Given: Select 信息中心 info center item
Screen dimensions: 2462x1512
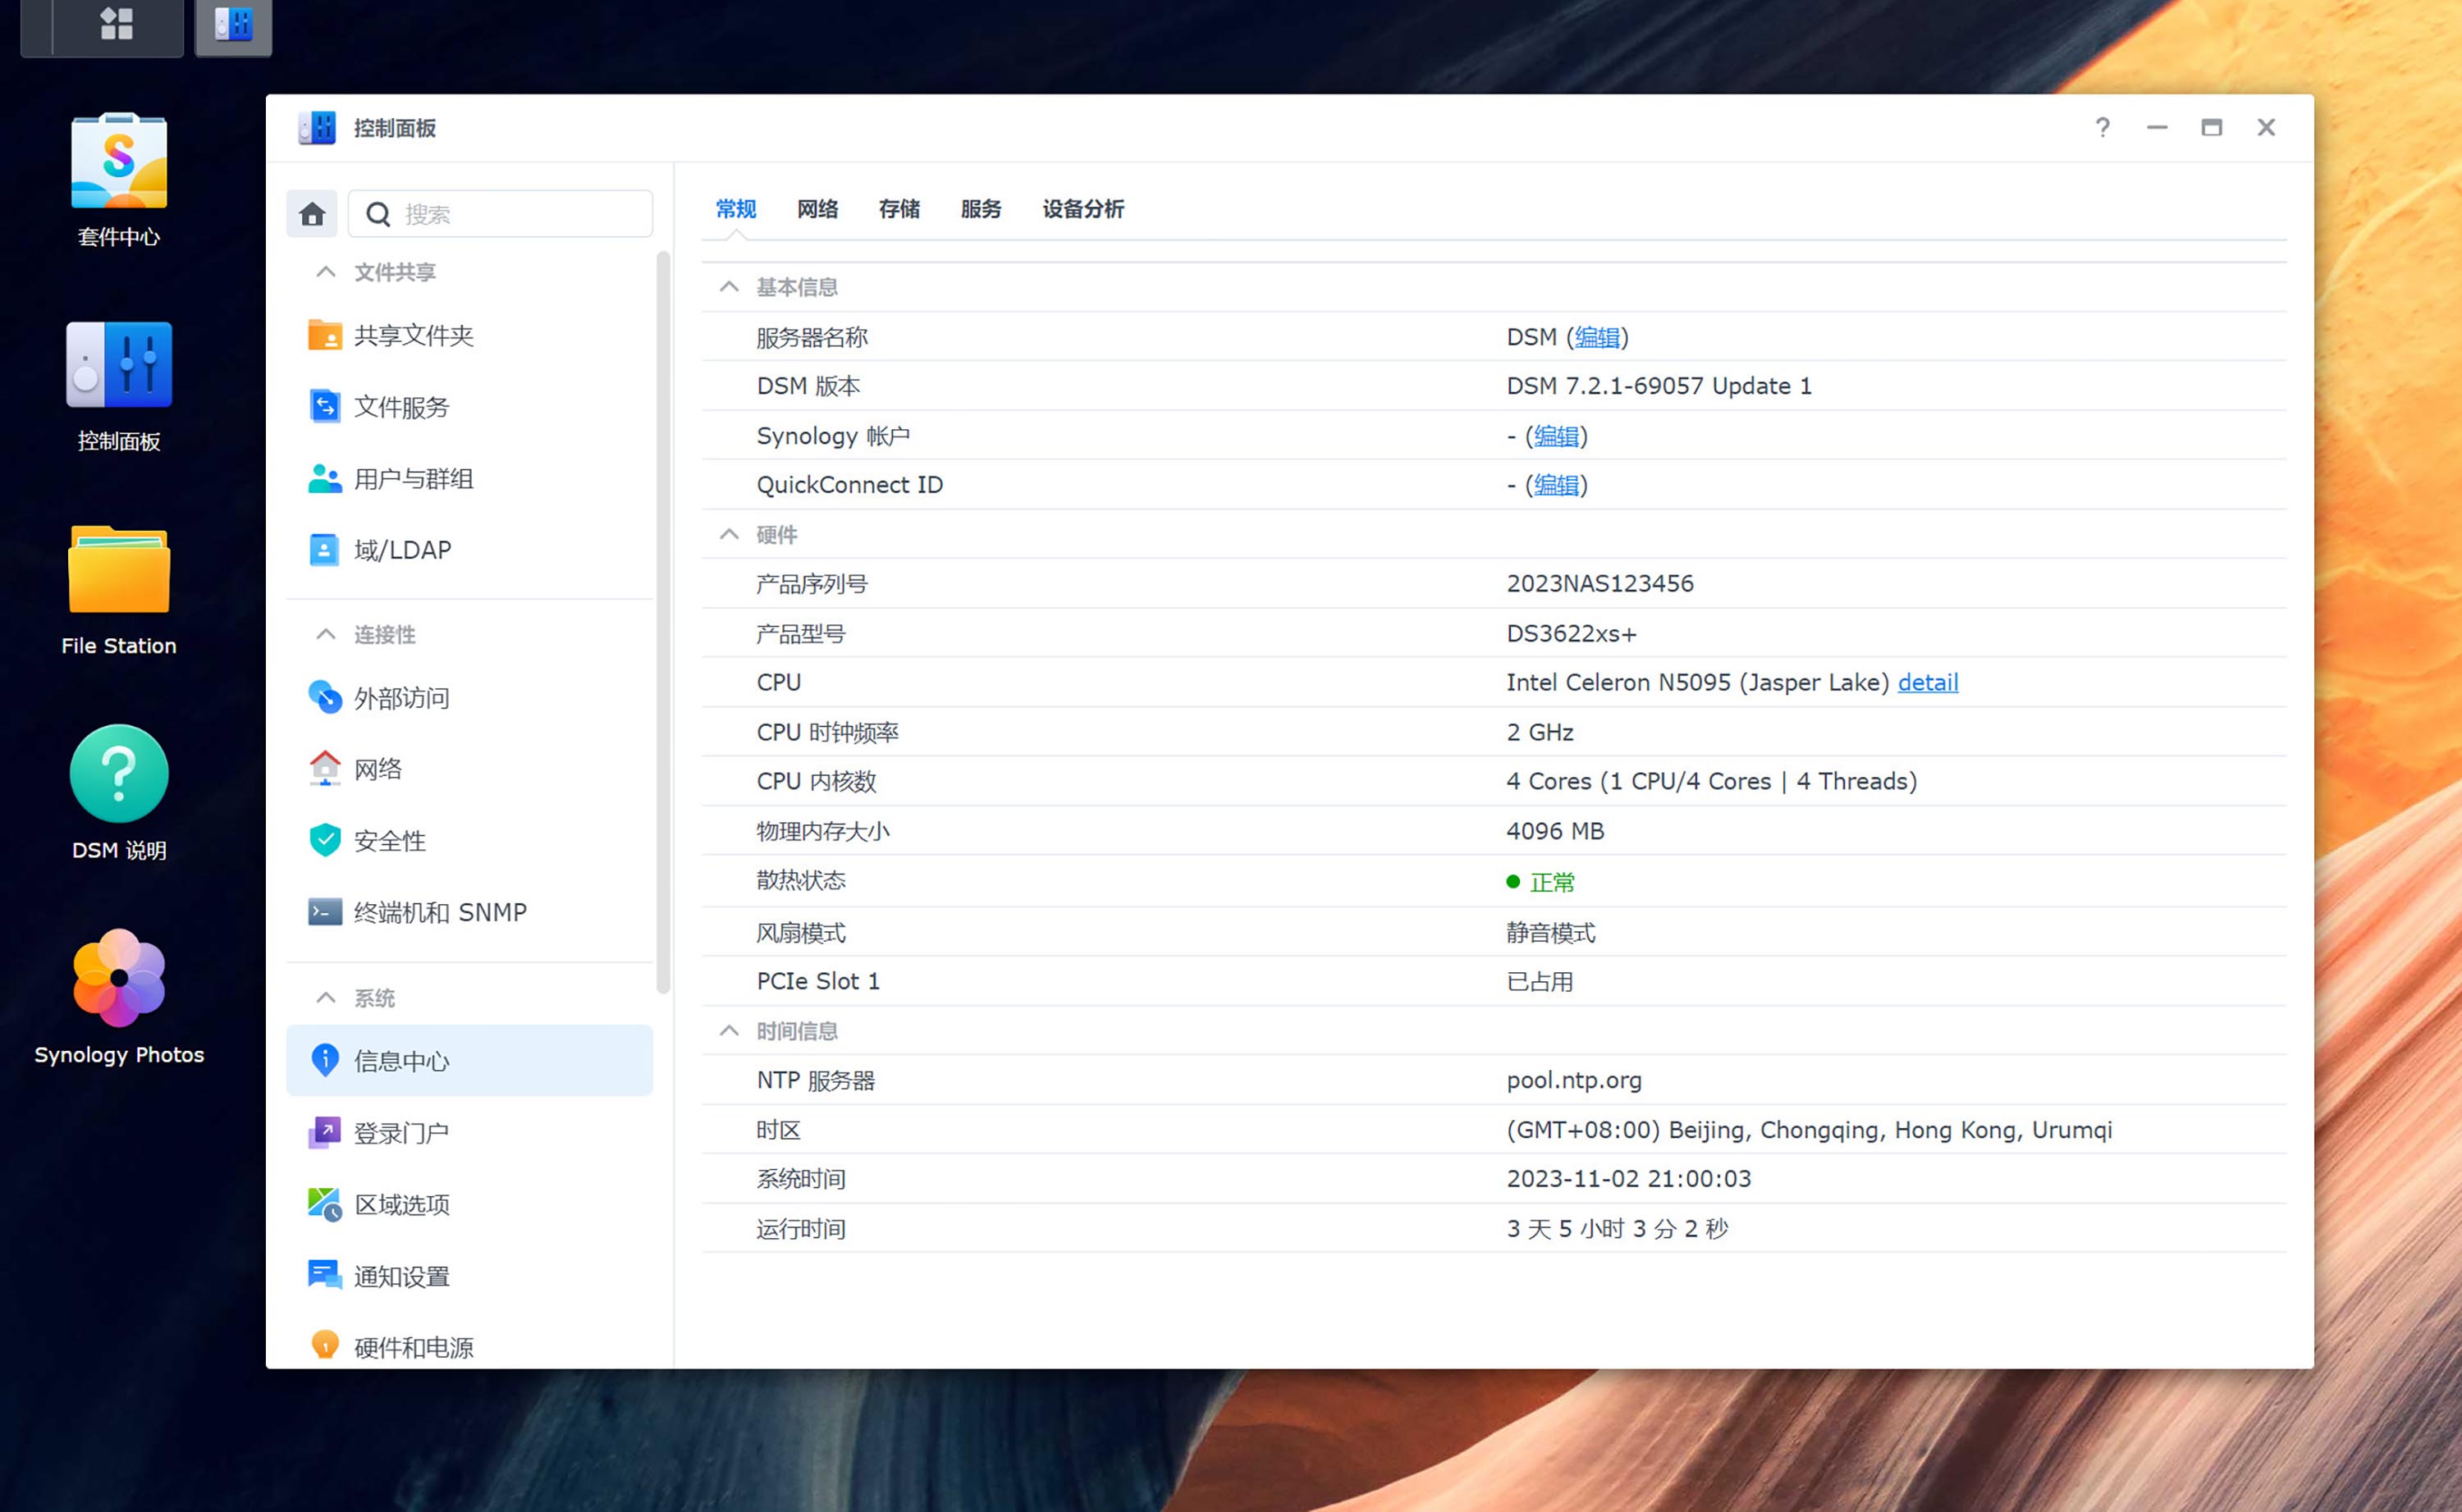Looking at the screenshot, I should [x=469, y=1060].
